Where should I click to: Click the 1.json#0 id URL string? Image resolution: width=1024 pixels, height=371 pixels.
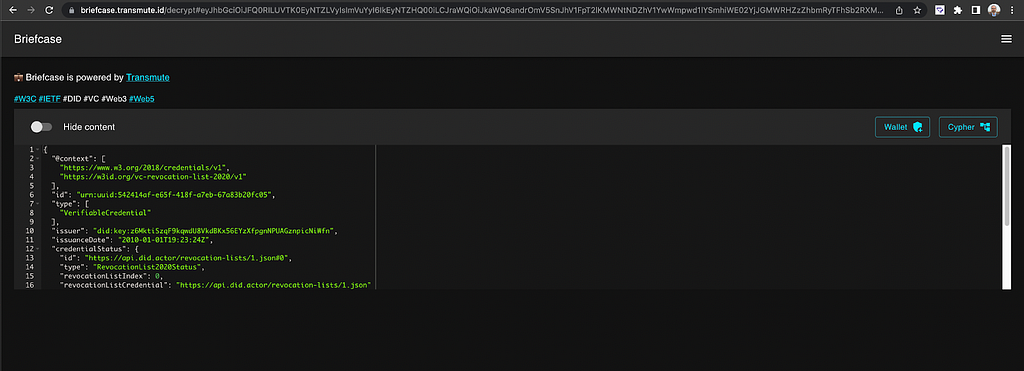[188, 258]
